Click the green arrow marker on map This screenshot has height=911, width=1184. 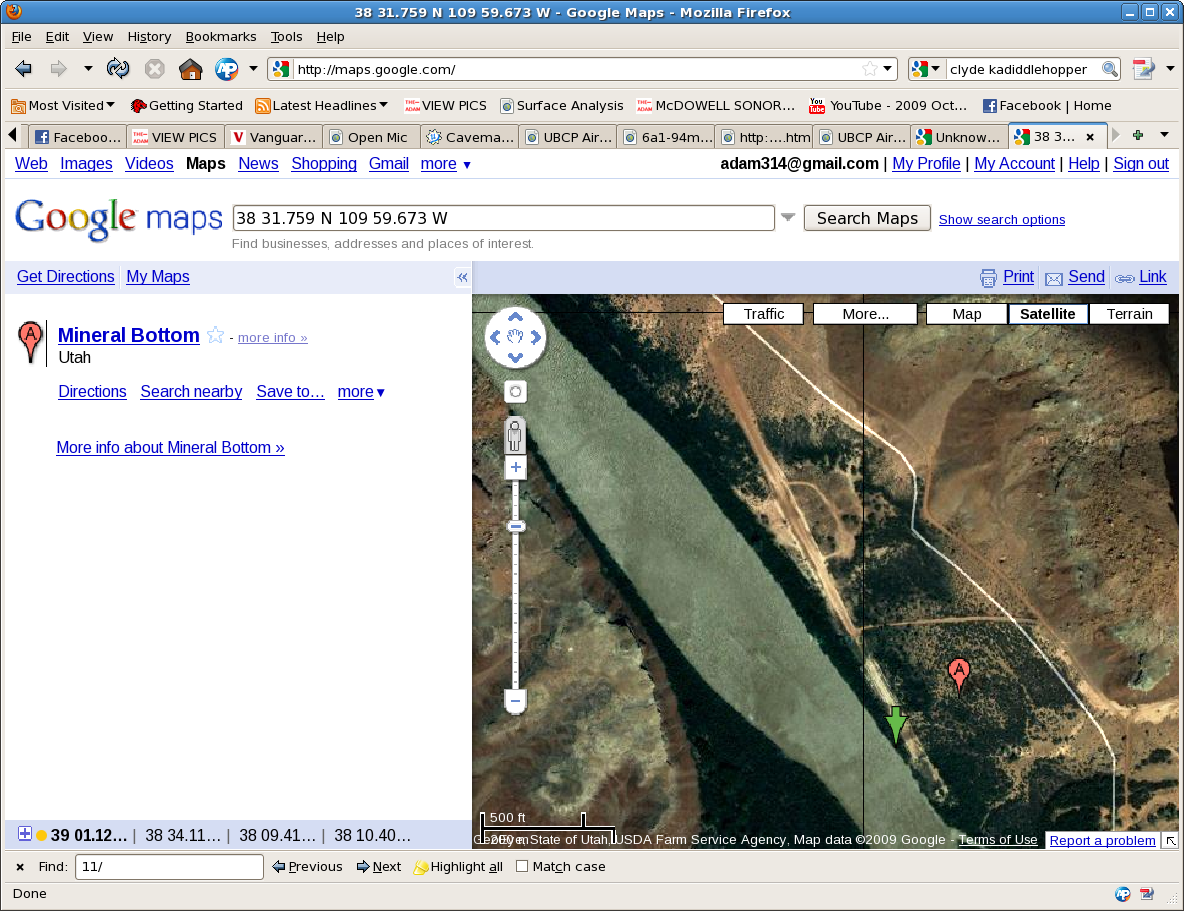pyautogui.click(x=896, y=724)
